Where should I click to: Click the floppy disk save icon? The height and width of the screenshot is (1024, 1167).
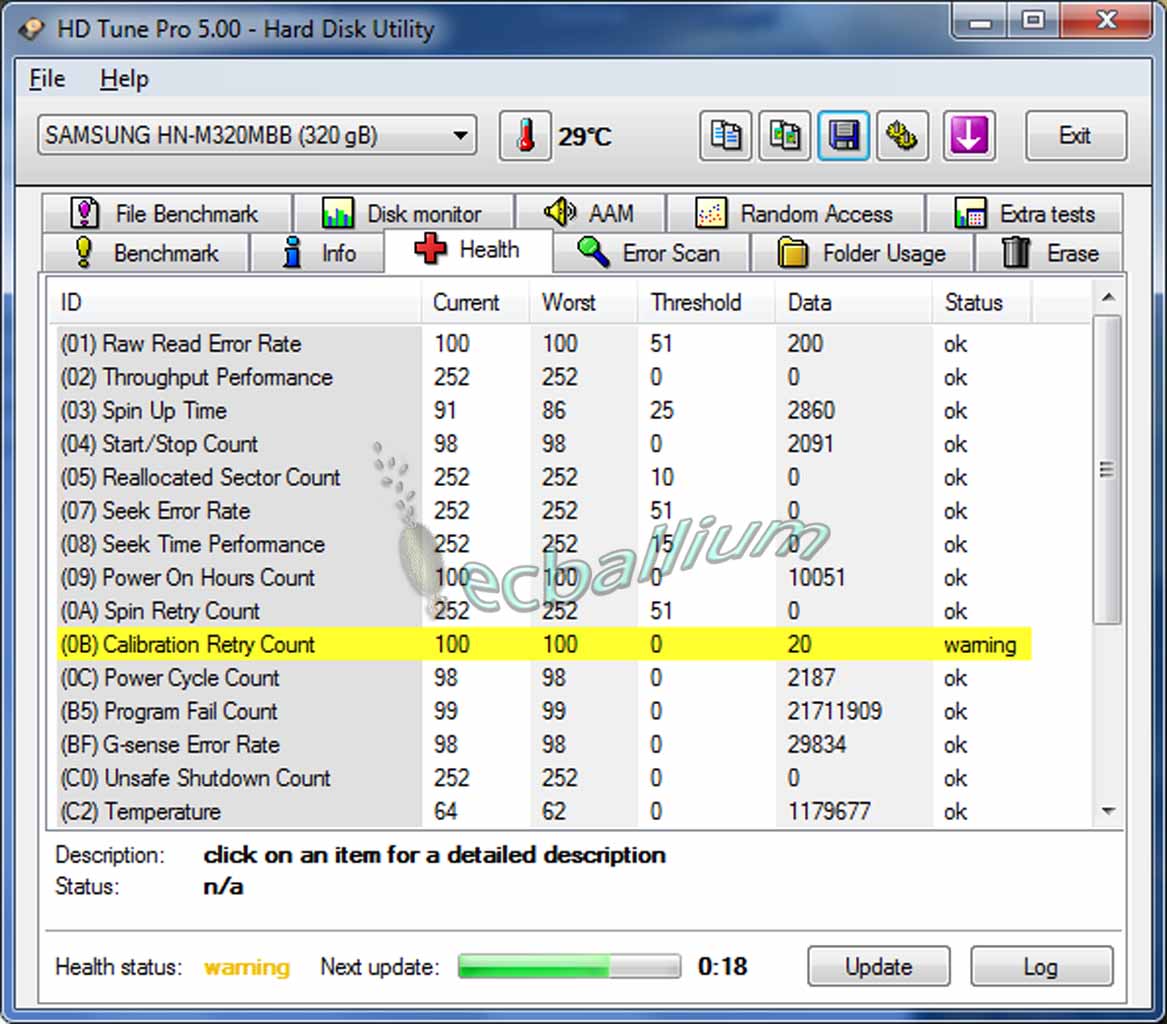843,135
